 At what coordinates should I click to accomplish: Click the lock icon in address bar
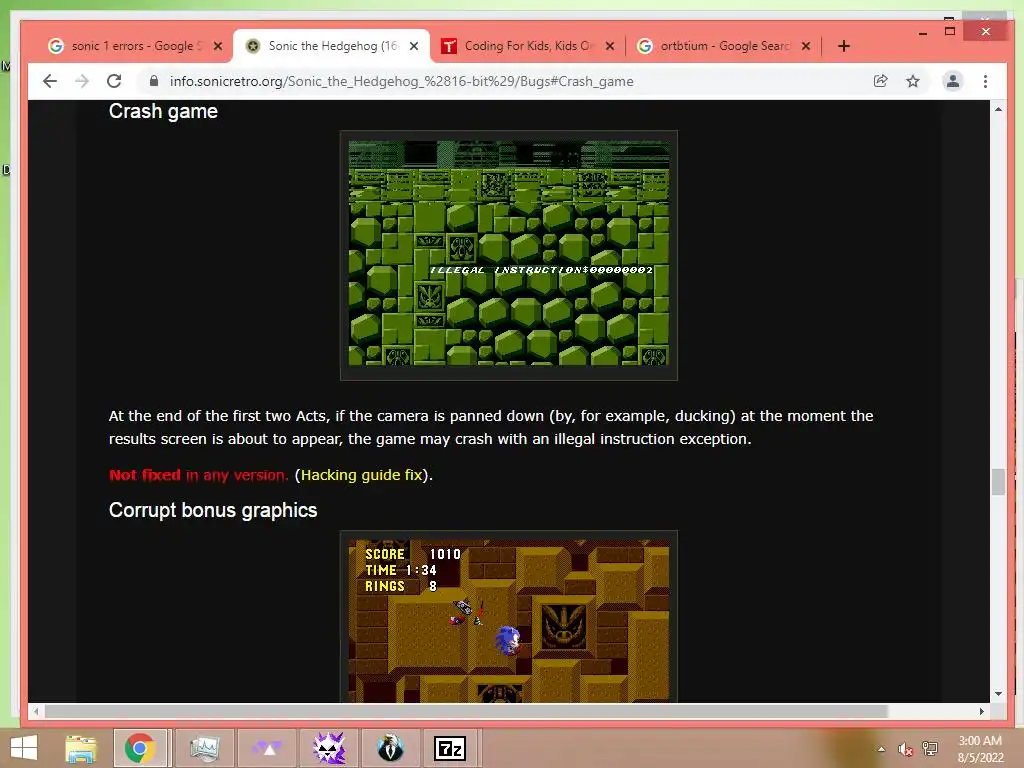tap(153, 81)
